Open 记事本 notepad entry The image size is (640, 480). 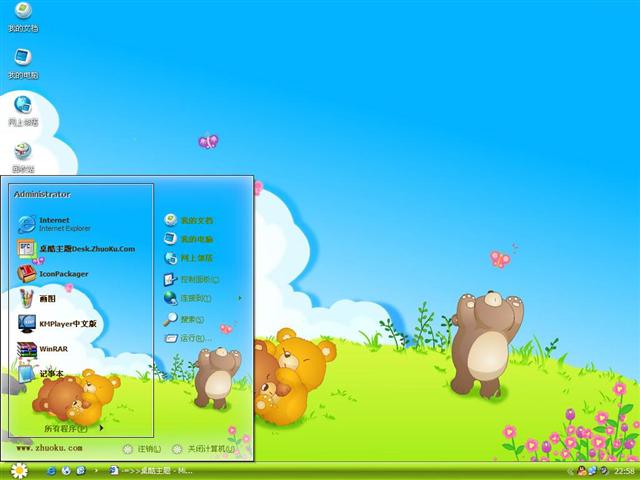pyautogui.click(x=40, y=373)
